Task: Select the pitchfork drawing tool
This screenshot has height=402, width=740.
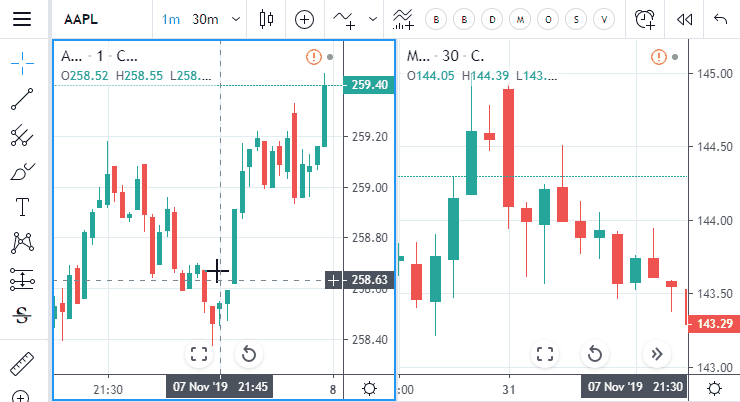Action: (22, 135)
